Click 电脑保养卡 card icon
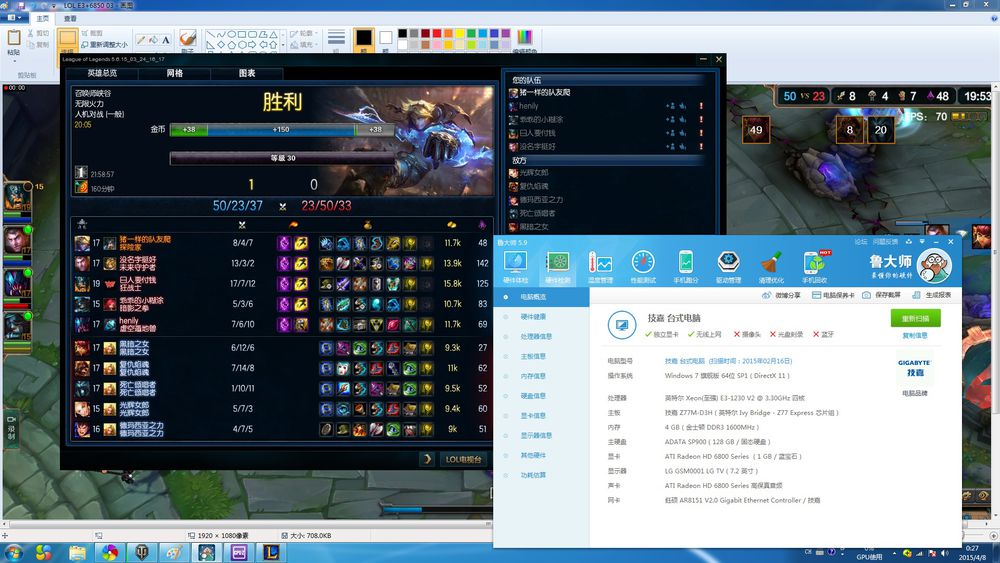This screenshot has height=563, width=1000. click(816, 295)
